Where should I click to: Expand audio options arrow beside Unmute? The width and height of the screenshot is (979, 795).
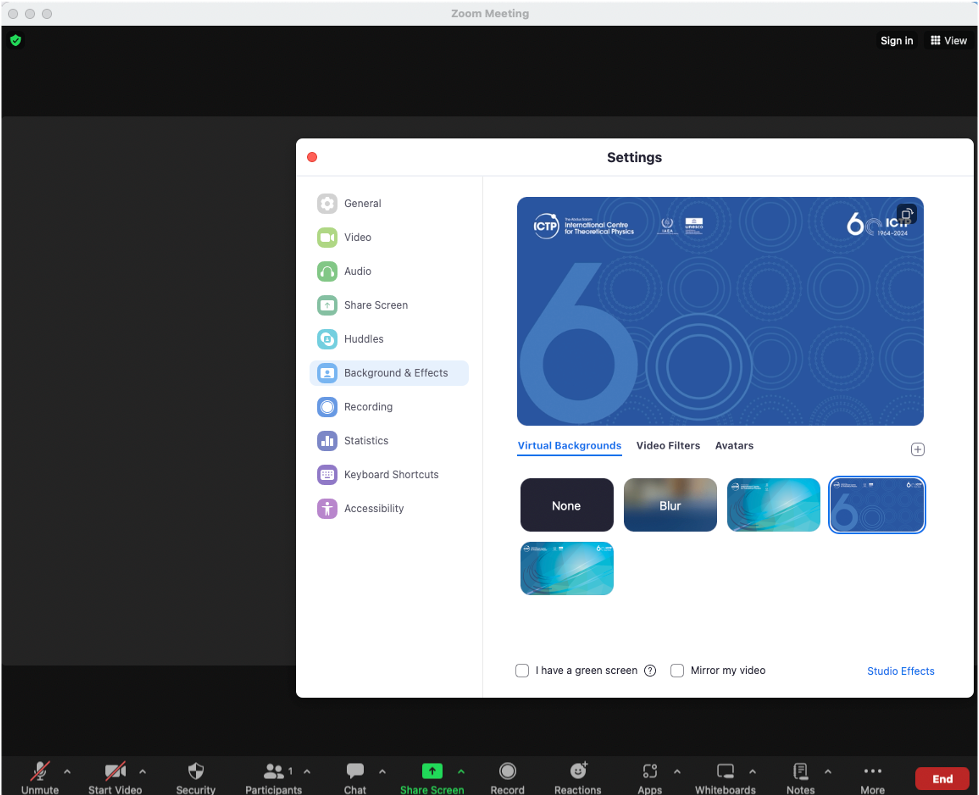pyautogui.click(x=67, y=771)
